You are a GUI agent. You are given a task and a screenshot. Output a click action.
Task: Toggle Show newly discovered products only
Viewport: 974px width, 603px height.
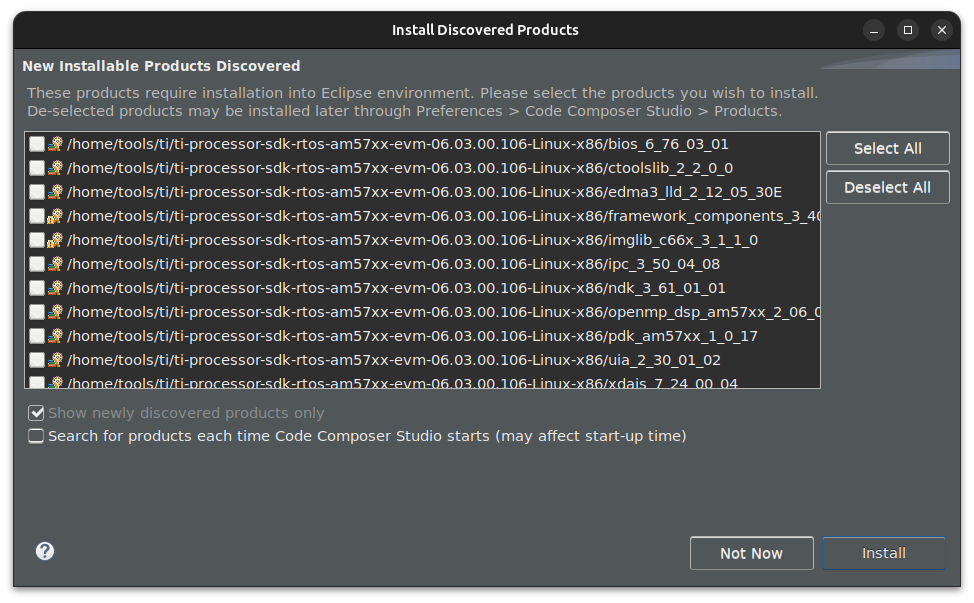click(x=37, y=413)
